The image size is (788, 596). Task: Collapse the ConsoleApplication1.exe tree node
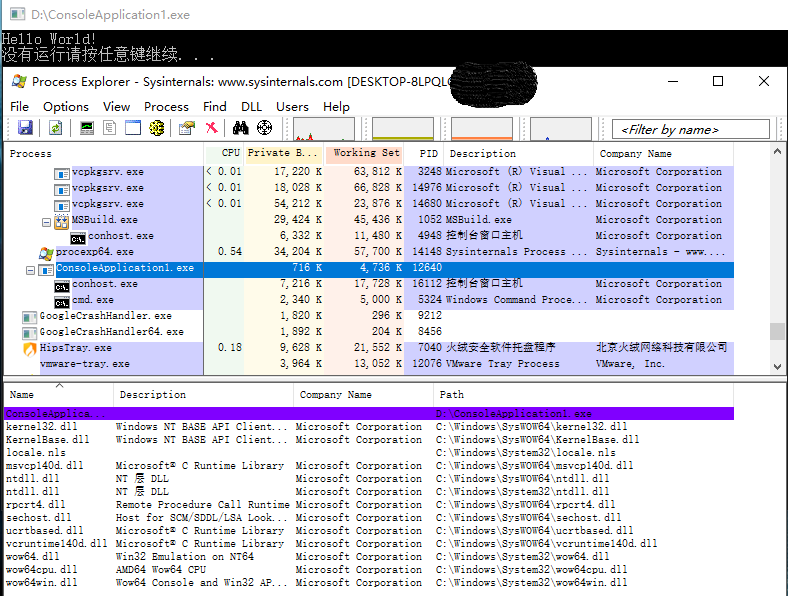(x=30, y=269)
